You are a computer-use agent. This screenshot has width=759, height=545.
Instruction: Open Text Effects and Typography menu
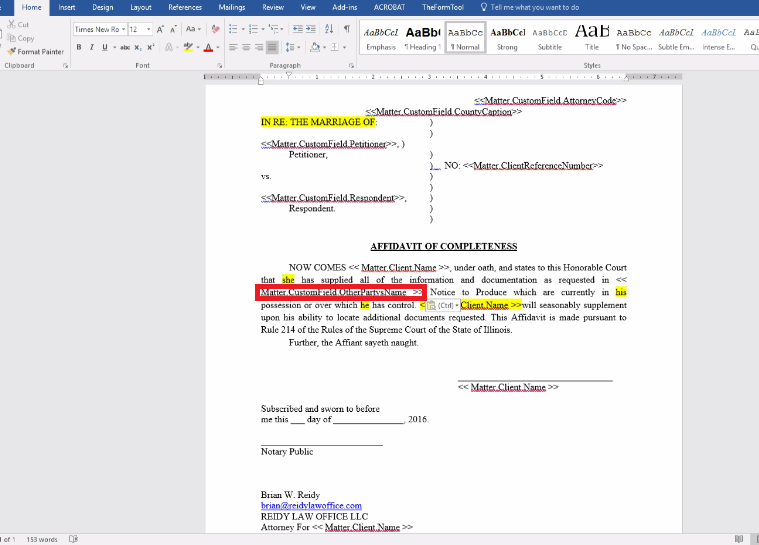pyautogui.click(x=169, y=47)
